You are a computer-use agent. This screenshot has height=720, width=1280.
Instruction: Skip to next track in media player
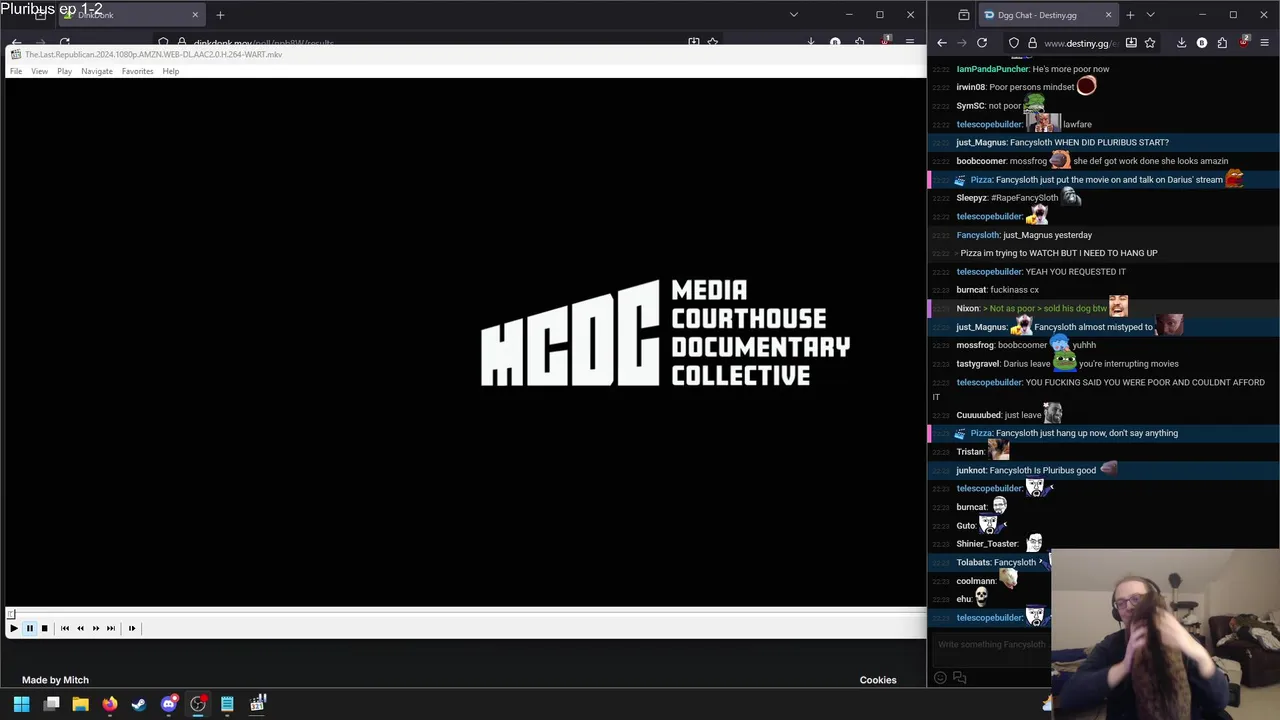(x=110, y=628)
